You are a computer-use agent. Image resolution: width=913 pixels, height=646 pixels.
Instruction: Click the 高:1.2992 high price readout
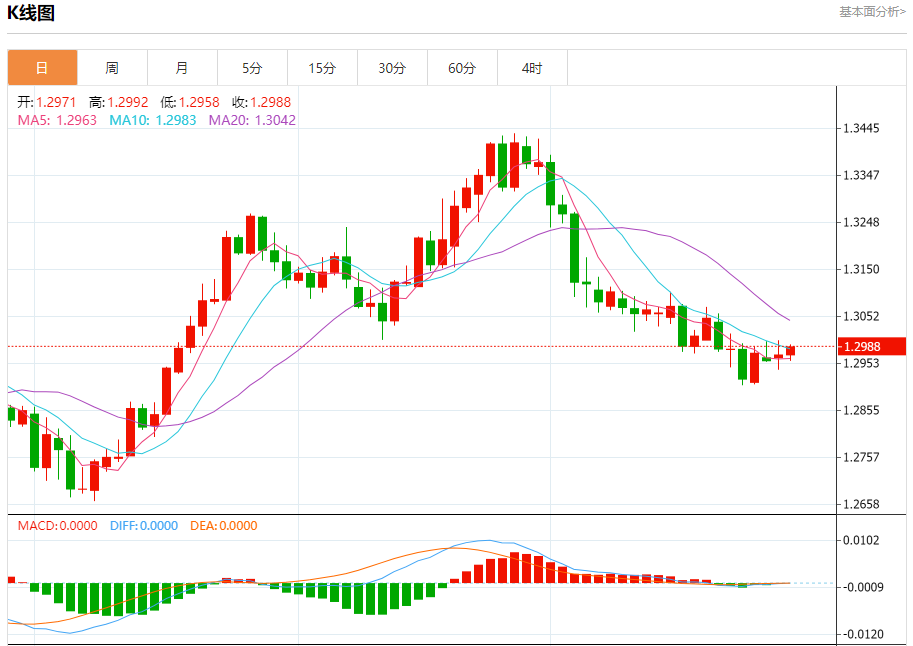coord(119,102)
